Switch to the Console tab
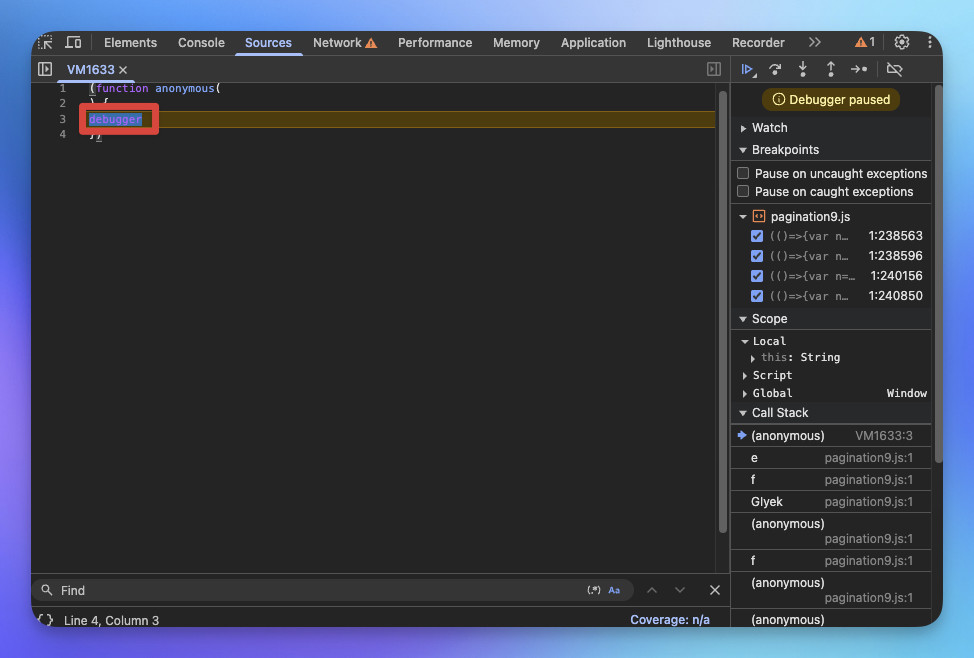The height and width of the screenshot is (658, 974). point(201,42)
